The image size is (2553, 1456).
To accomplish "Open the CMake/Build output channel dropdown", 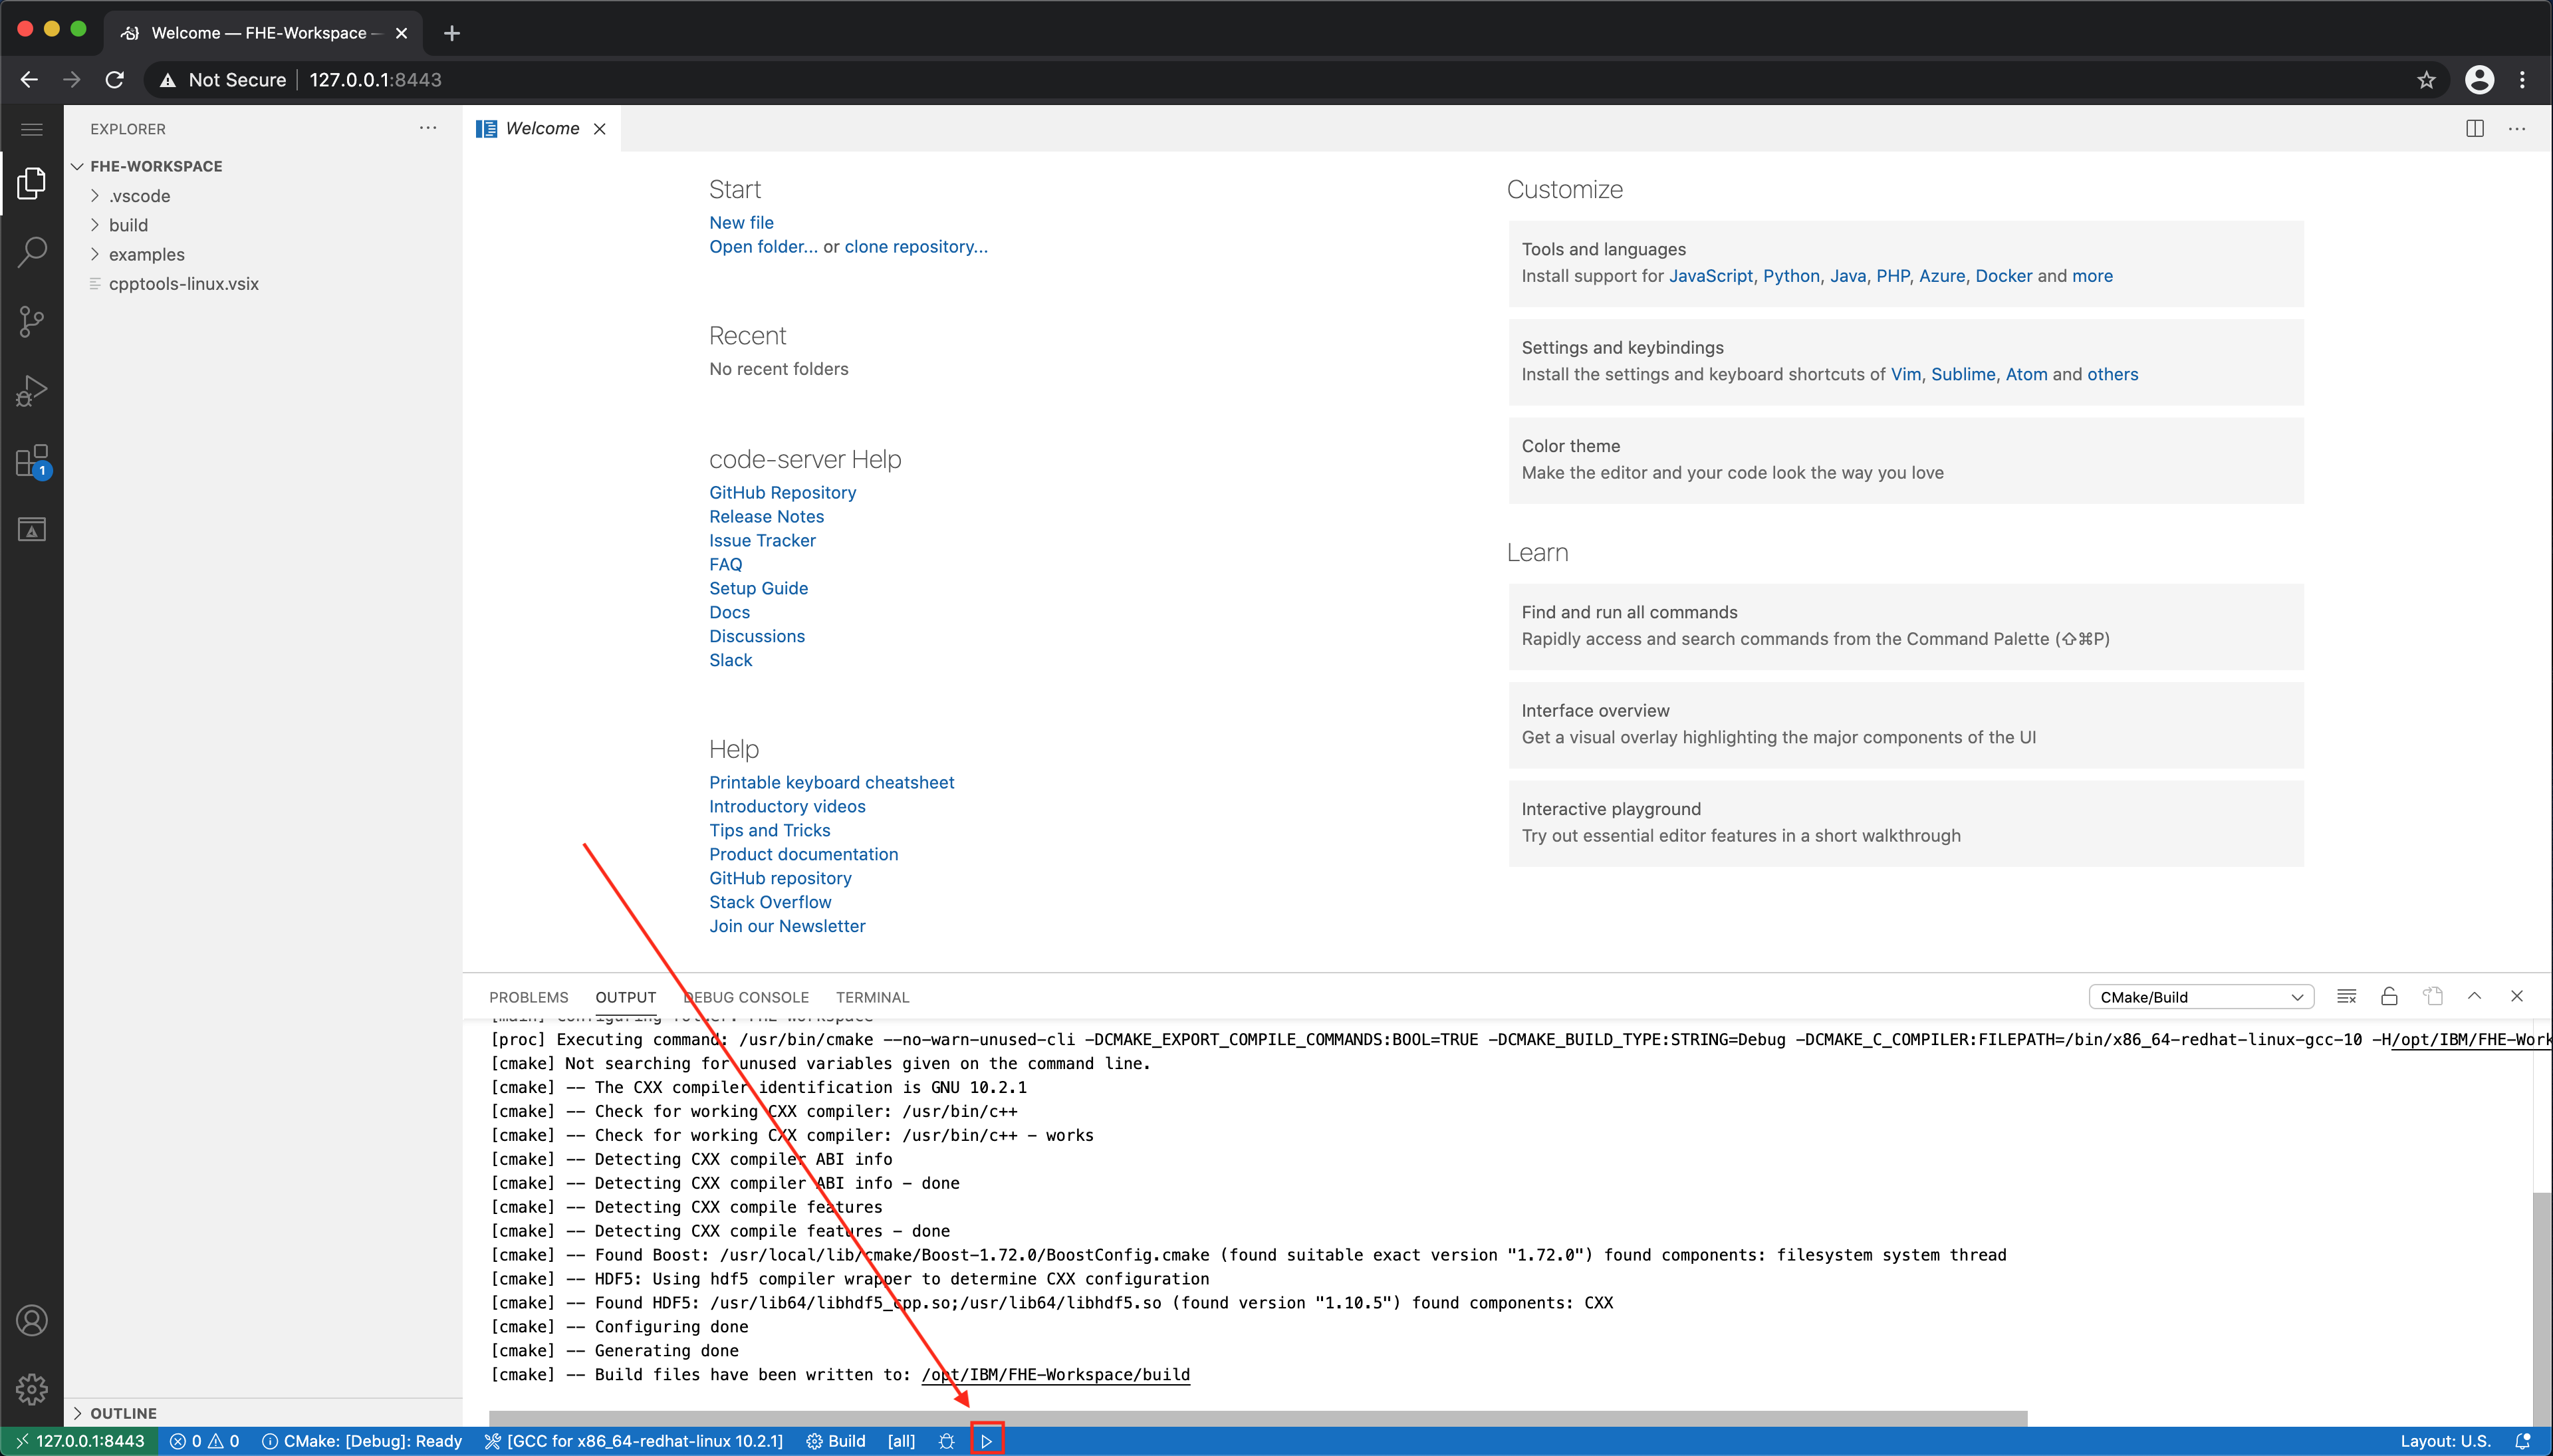I will (x=2201, y=997).
